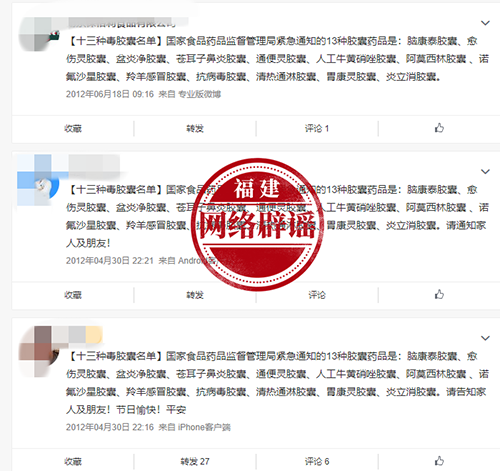Open the first post's blurred avatar
The image size is (500, 471).
coord(39,34)
